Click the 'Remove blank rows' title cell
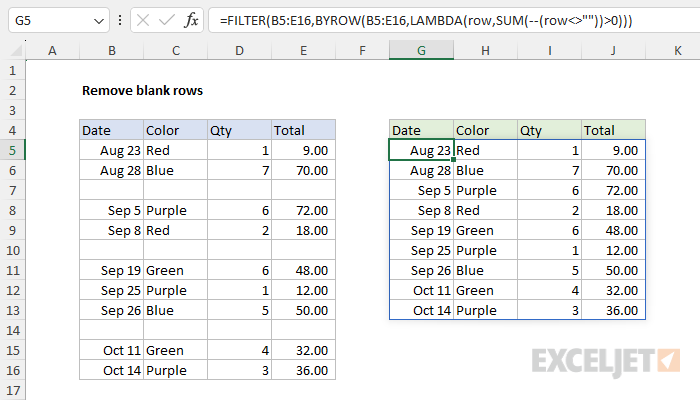Image resolution: width=700 pixels, height=400 pixels. [x=142, y=91]
